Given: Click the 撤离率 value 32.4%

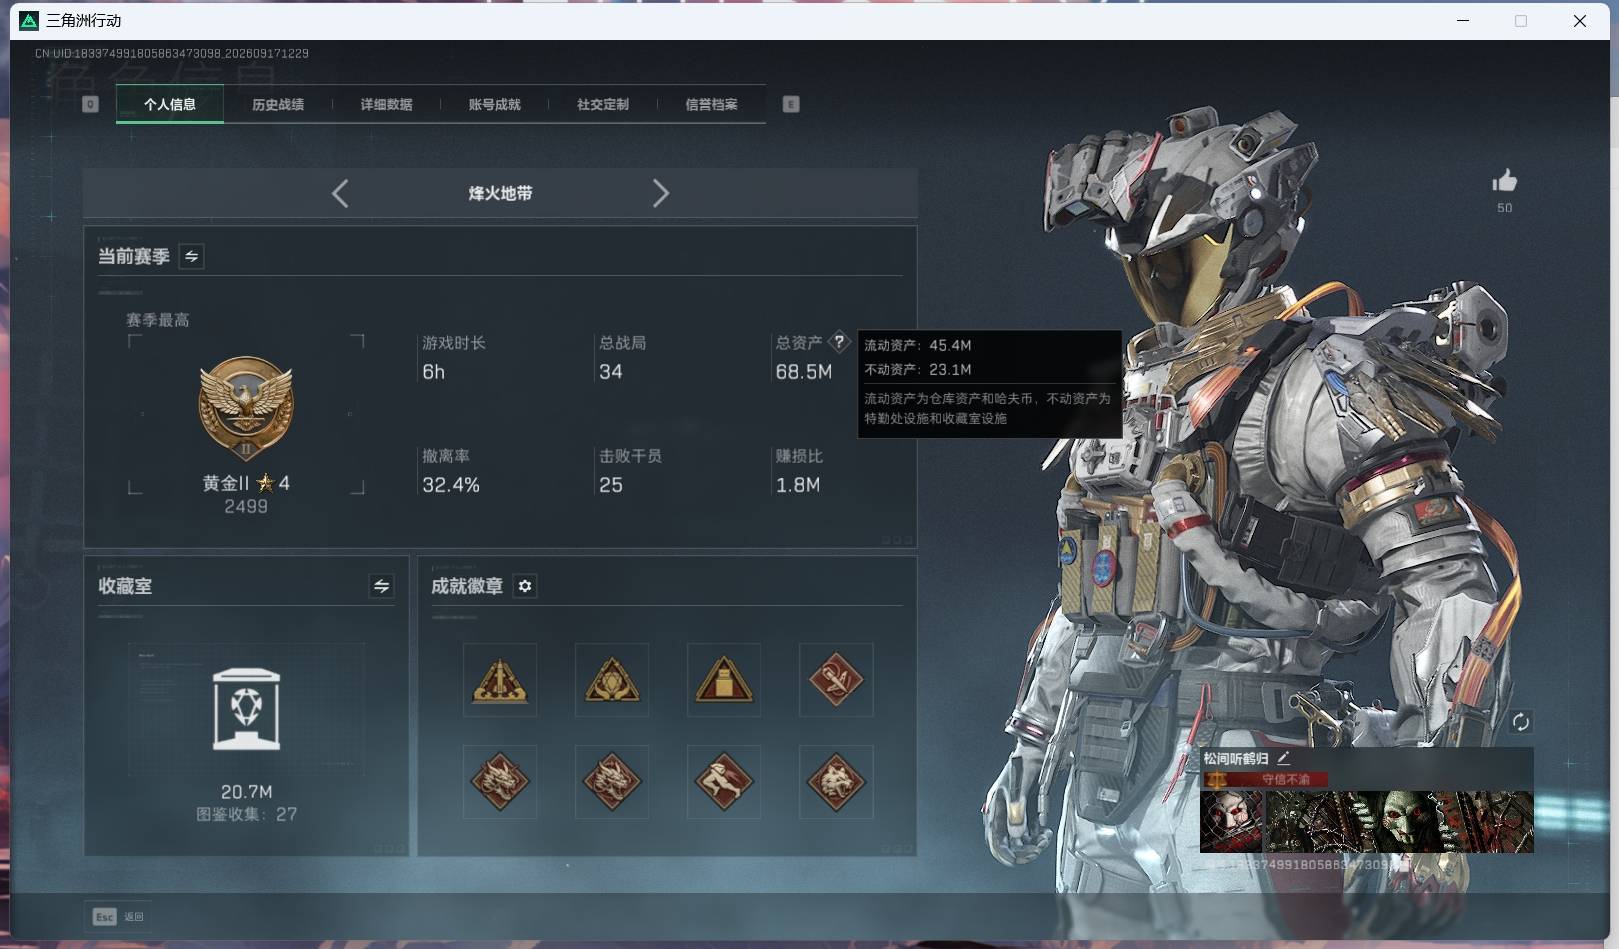Looking at the screenshot, I should coord(451,485).
